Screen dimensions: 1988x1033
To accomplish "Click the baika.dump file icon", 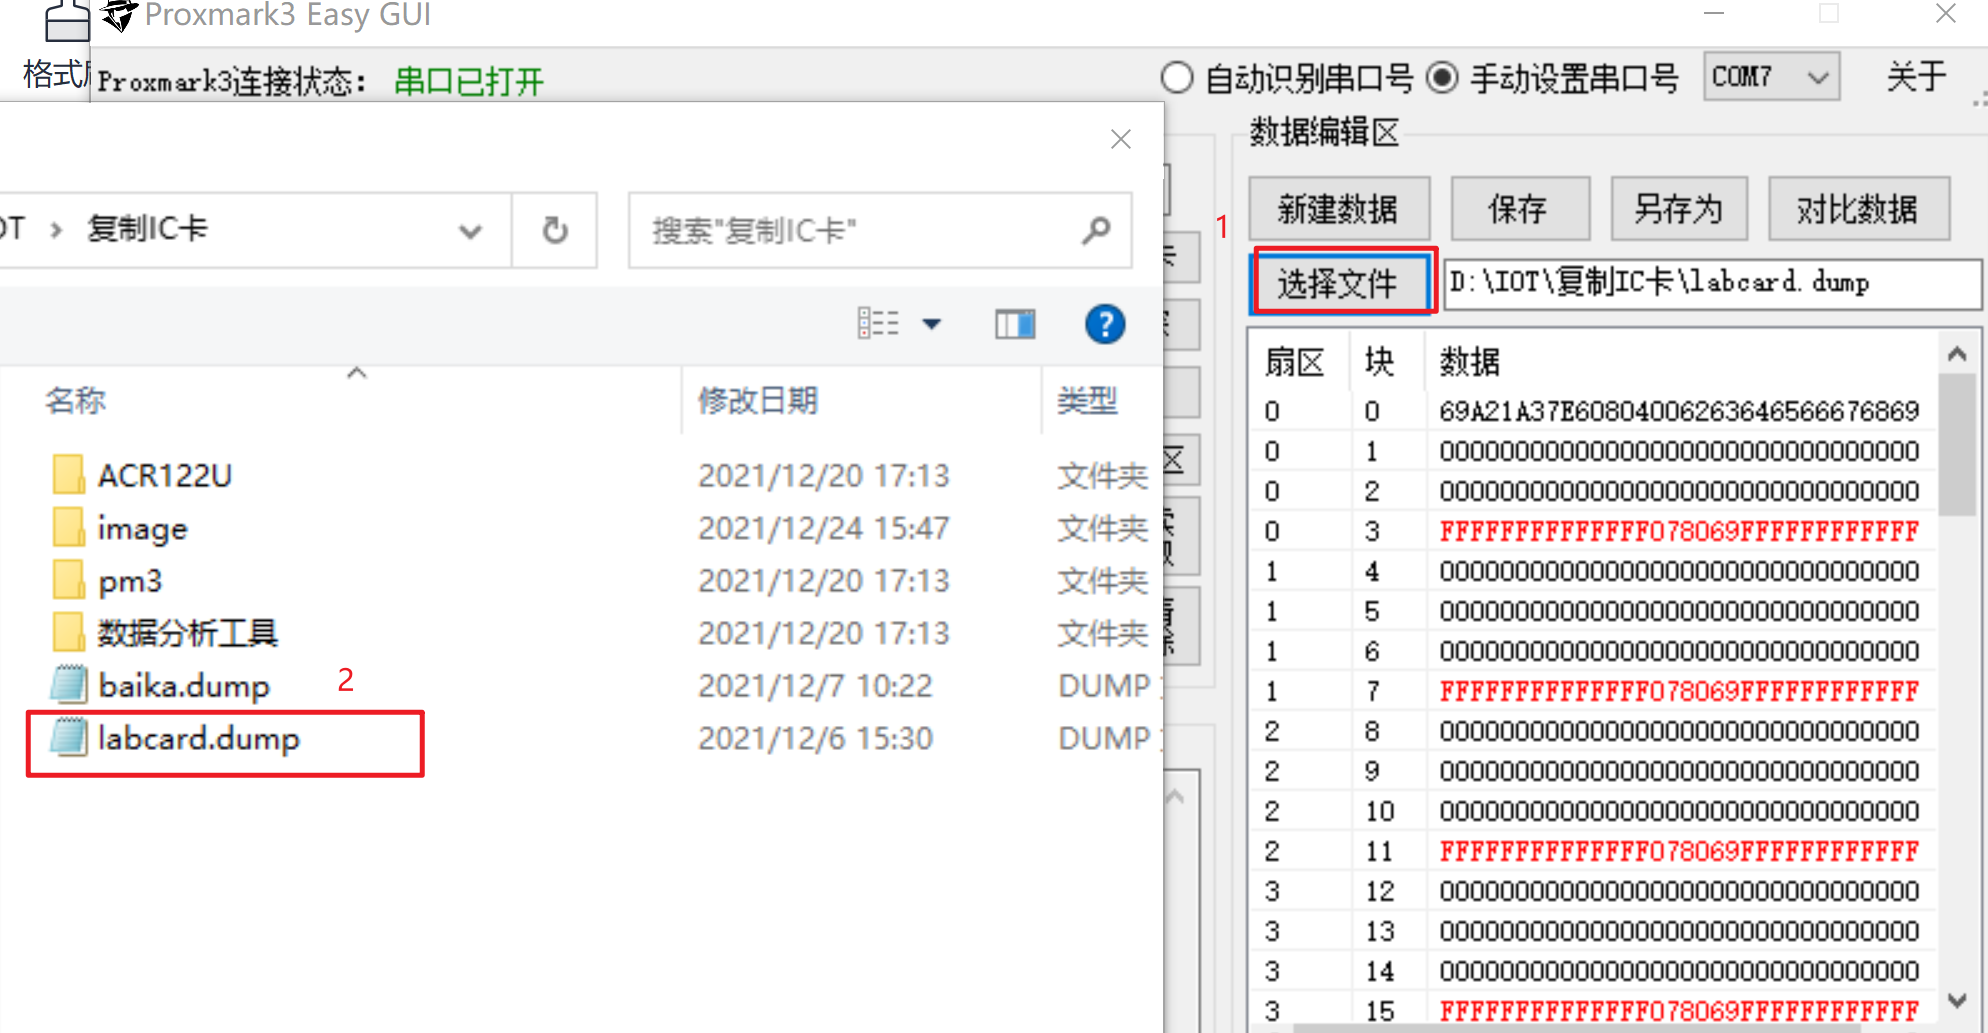I will pos(66,685).
